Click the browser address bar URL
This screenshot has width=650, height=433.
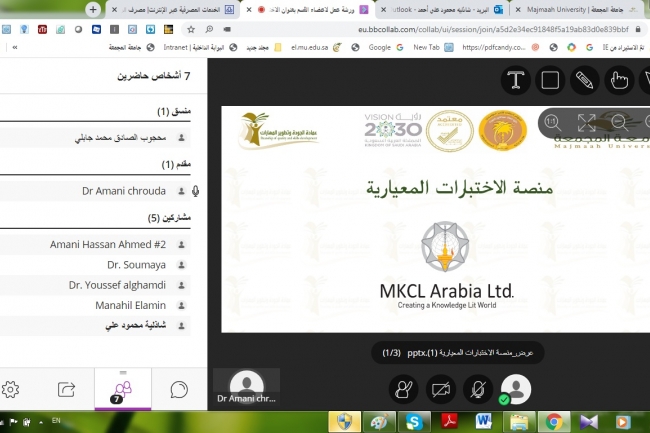[x=493, y=29]
